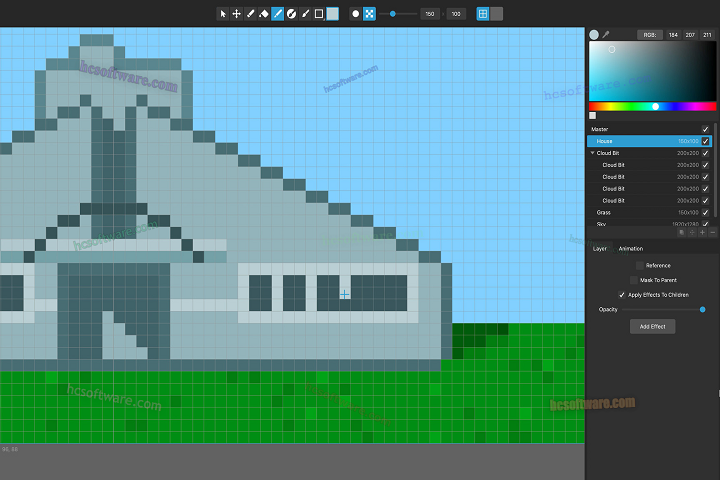This screenshot has width=720, height=480.
Task: Click the Add Effect button
Action: (x=652, y=327)
